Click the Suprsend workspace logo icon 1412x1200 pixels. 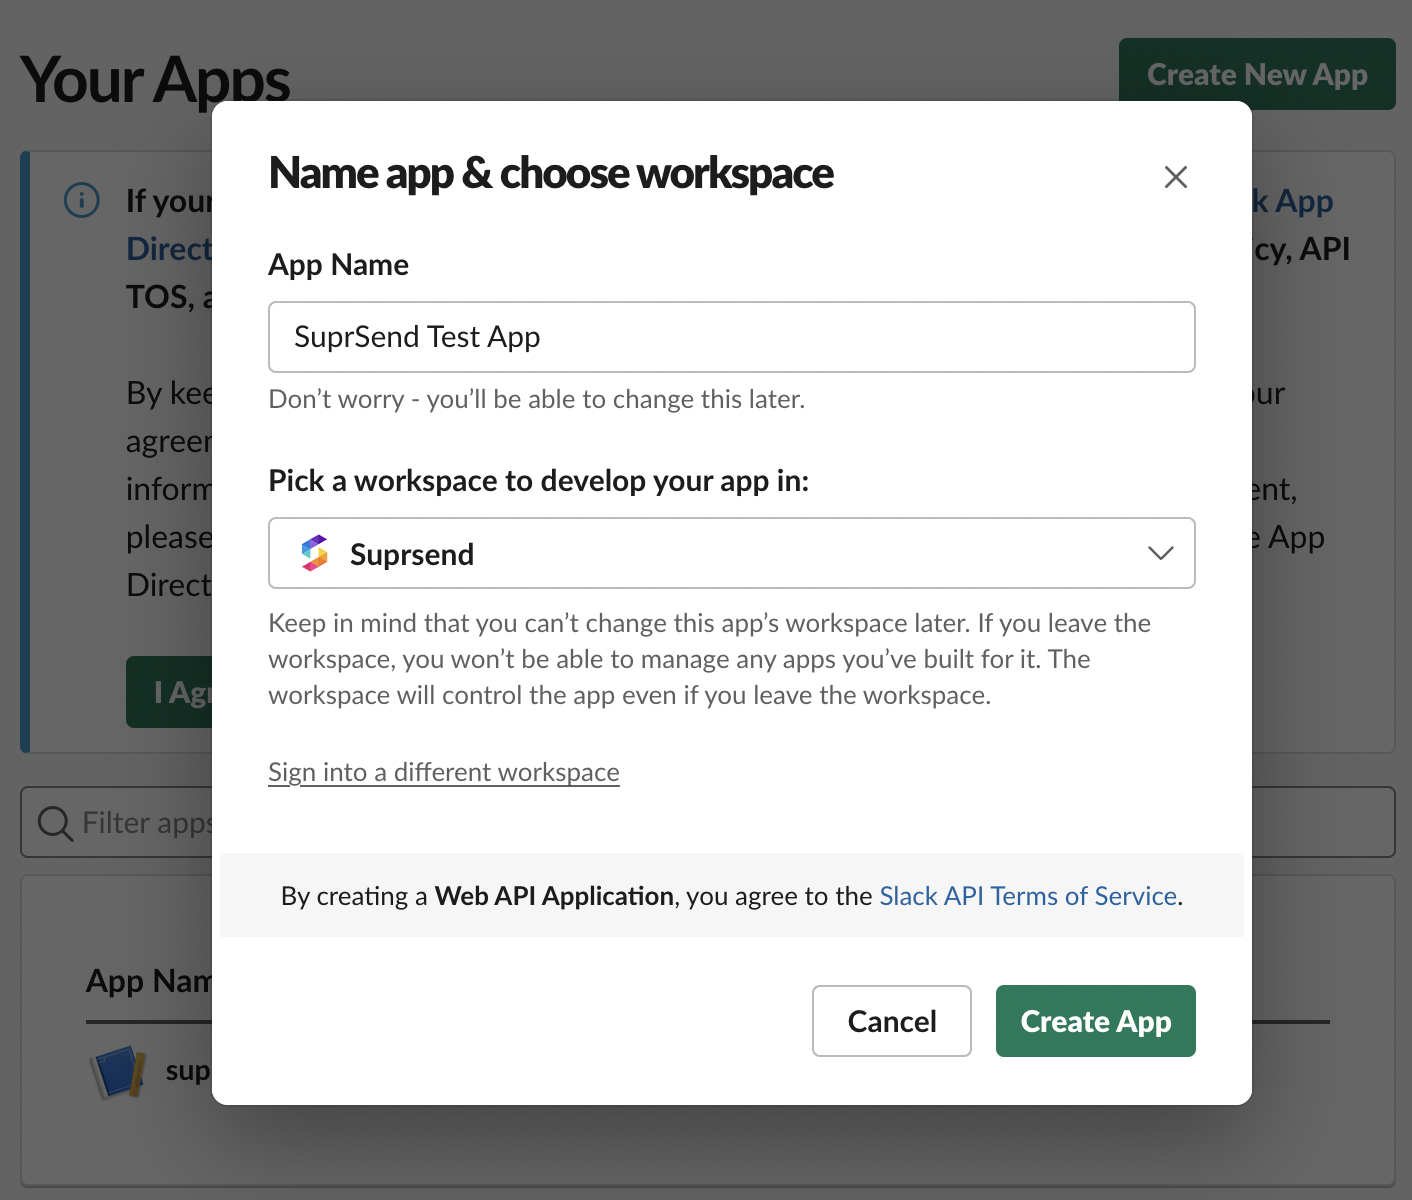(315, 553)
